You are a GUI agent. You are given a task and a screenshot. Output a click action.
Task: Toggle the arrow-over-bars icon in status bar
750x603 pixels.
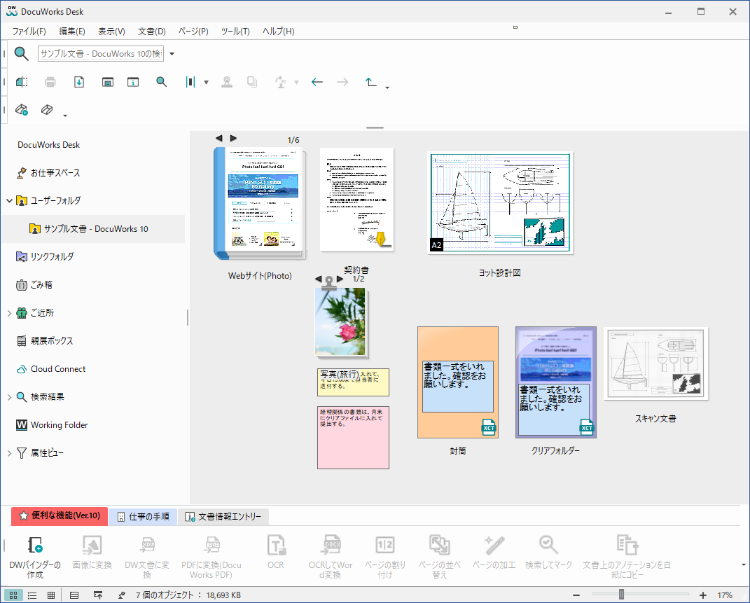click(98, 595)
